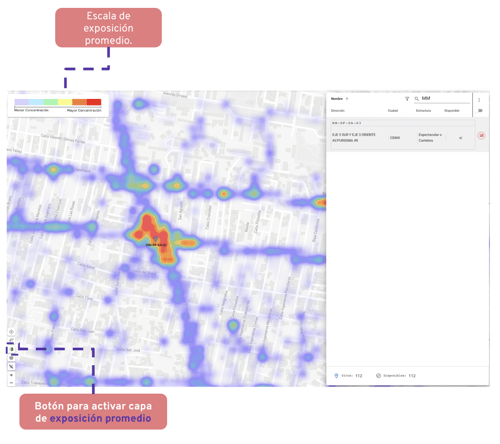Sort by the Ciudad column header
500x444 pixels.
pos(393,111)
